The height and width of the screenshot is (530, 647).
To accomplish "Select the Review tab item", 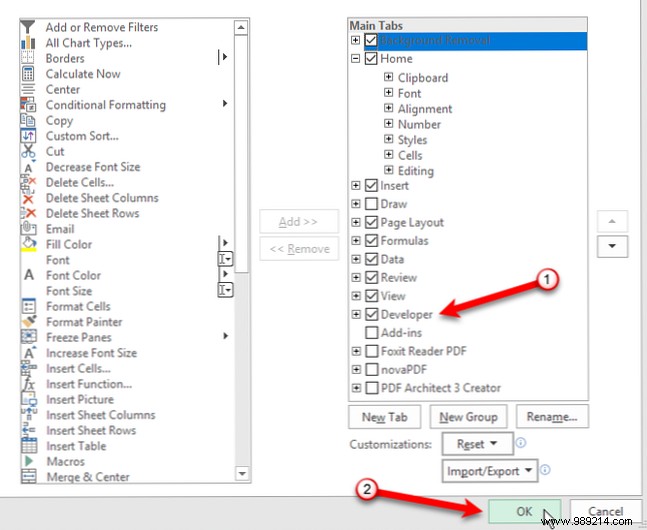I will (399, 277).
